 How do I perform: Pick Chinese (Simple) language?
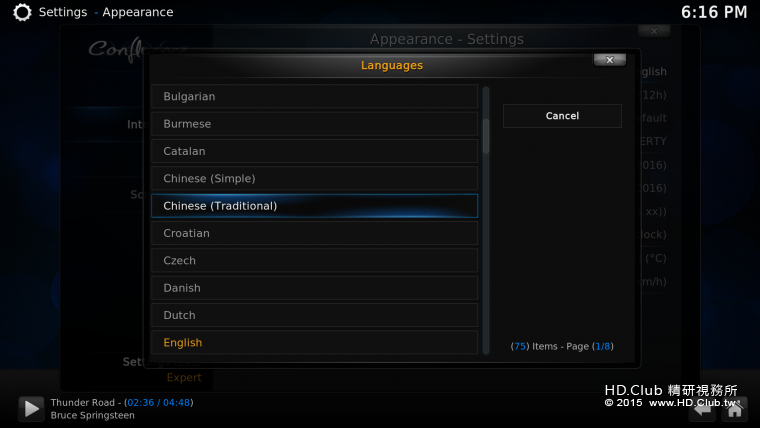coord(314,178)
